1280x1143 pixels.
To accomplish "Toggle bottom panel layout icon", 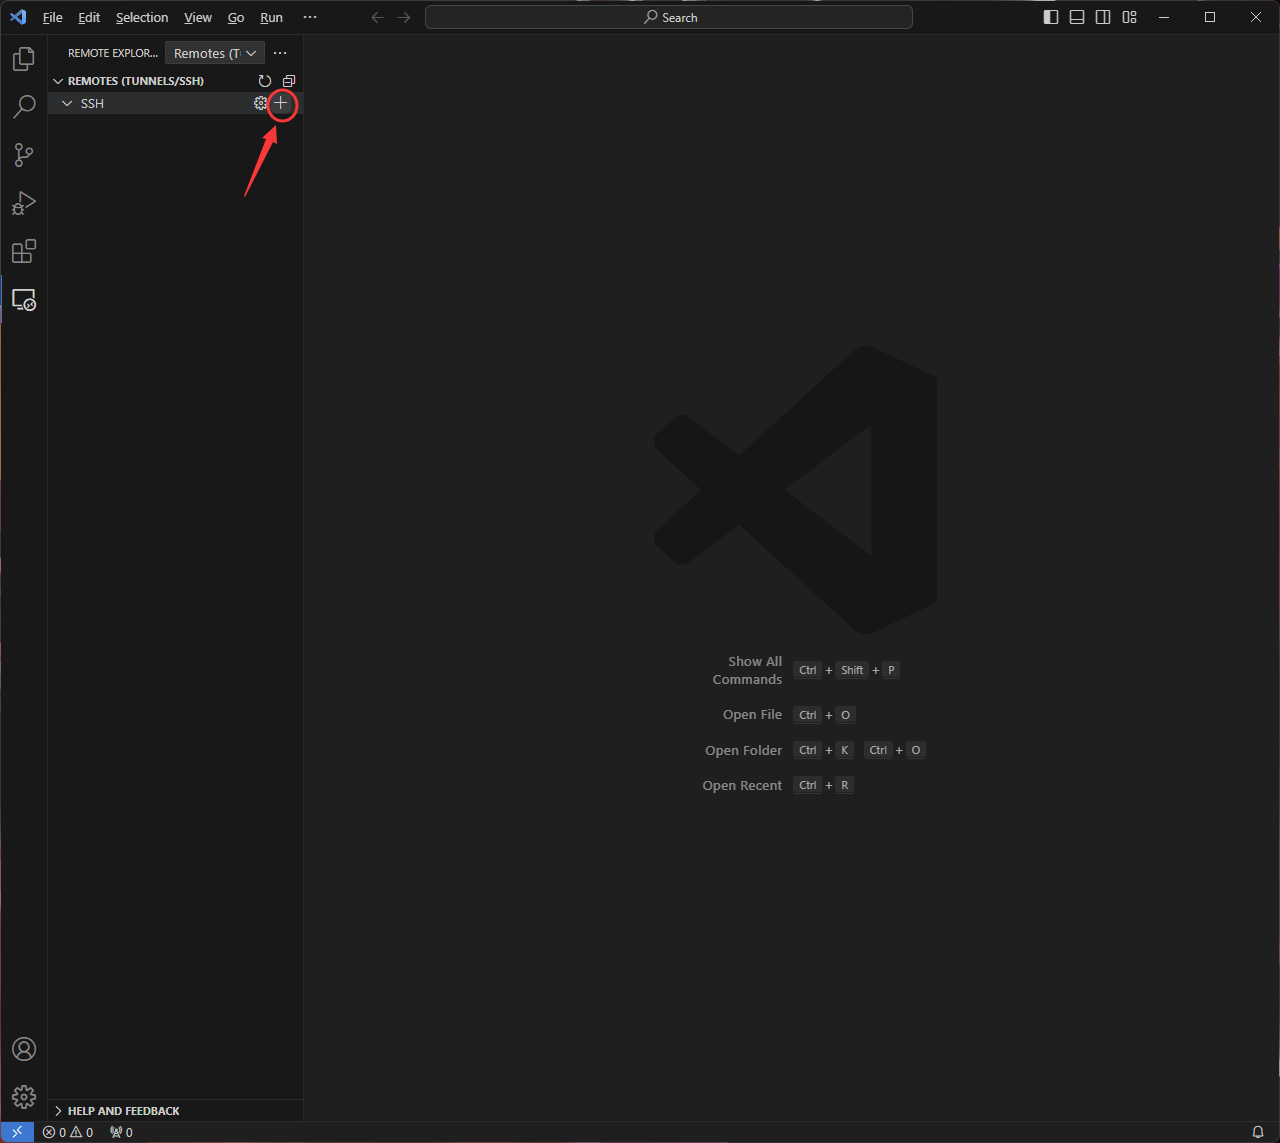I will (1077, 17).
